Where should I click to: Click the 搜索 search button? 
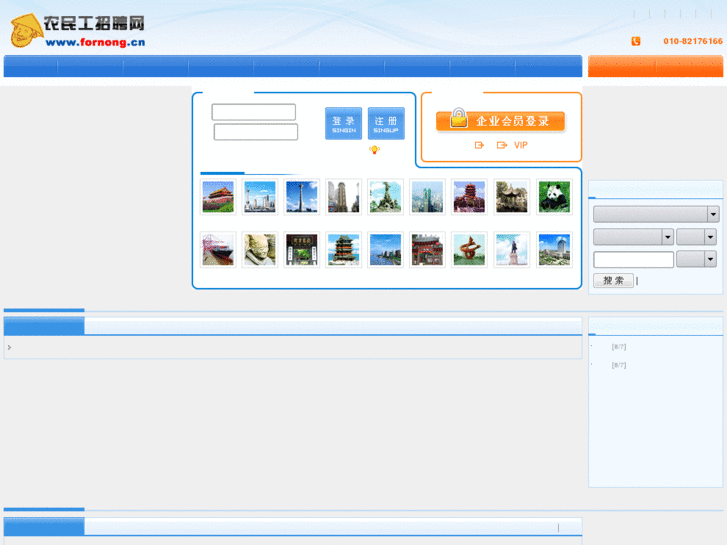point(613,281)
